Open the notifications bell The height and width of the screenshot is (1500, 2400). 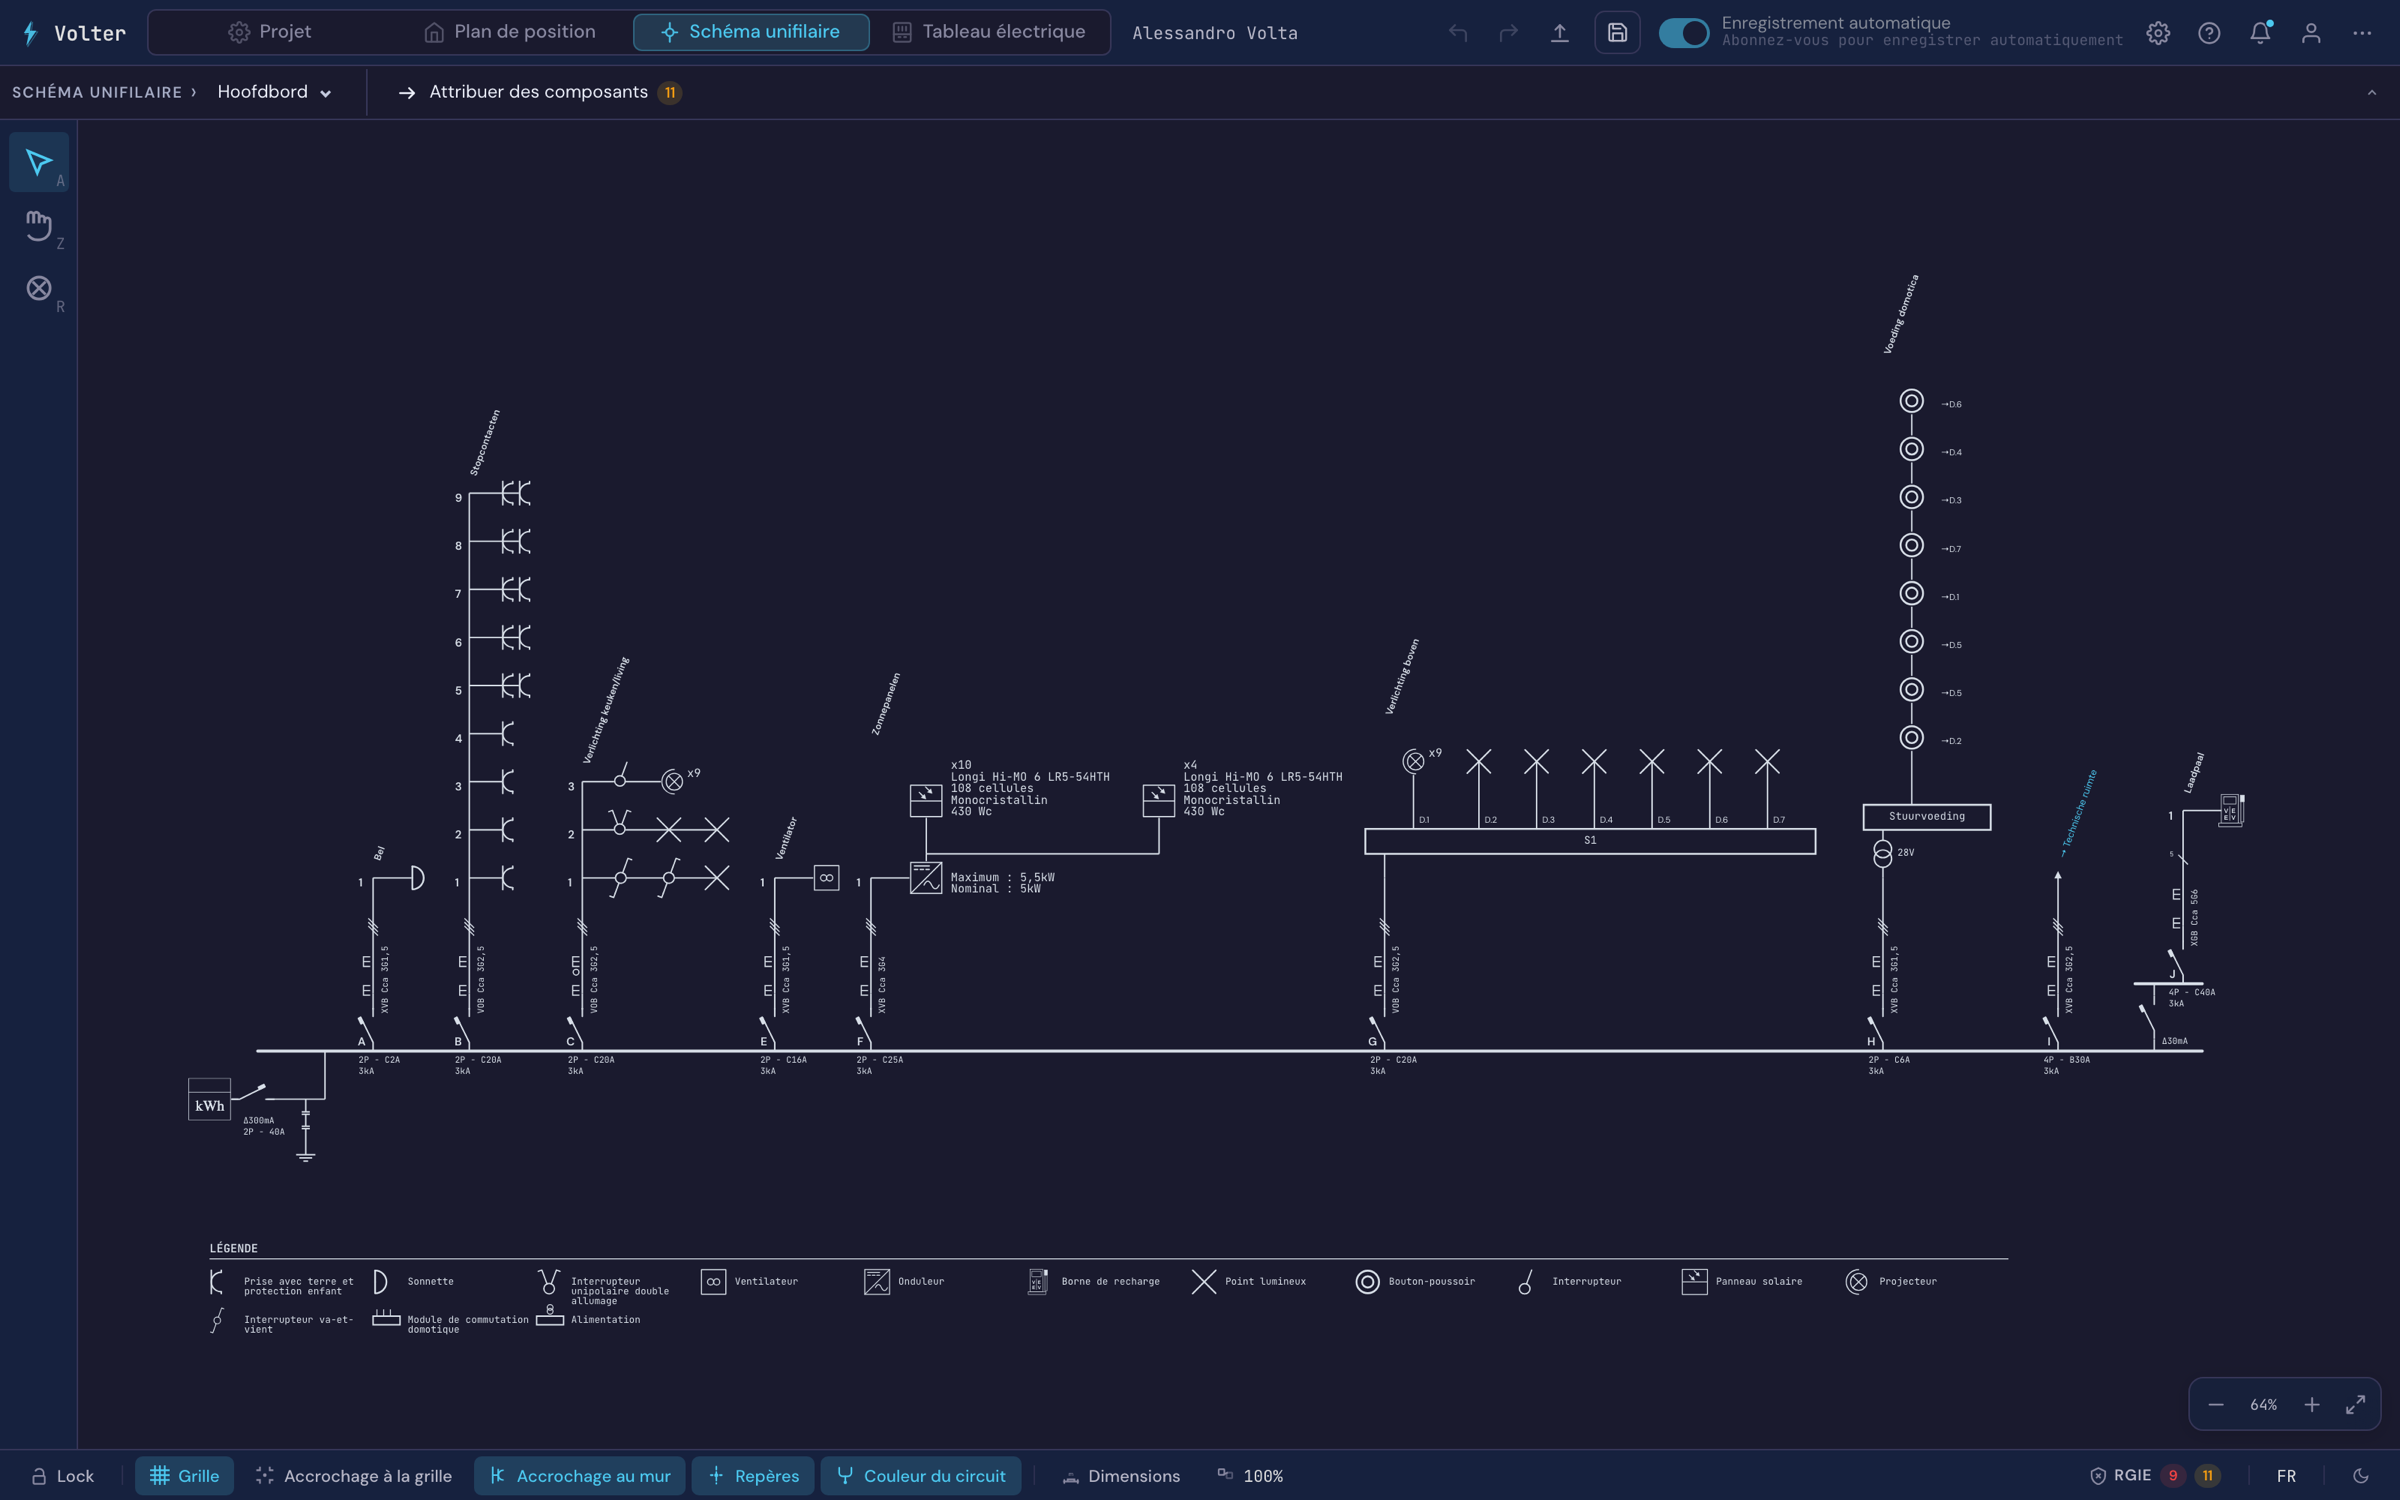(2260, 33)
